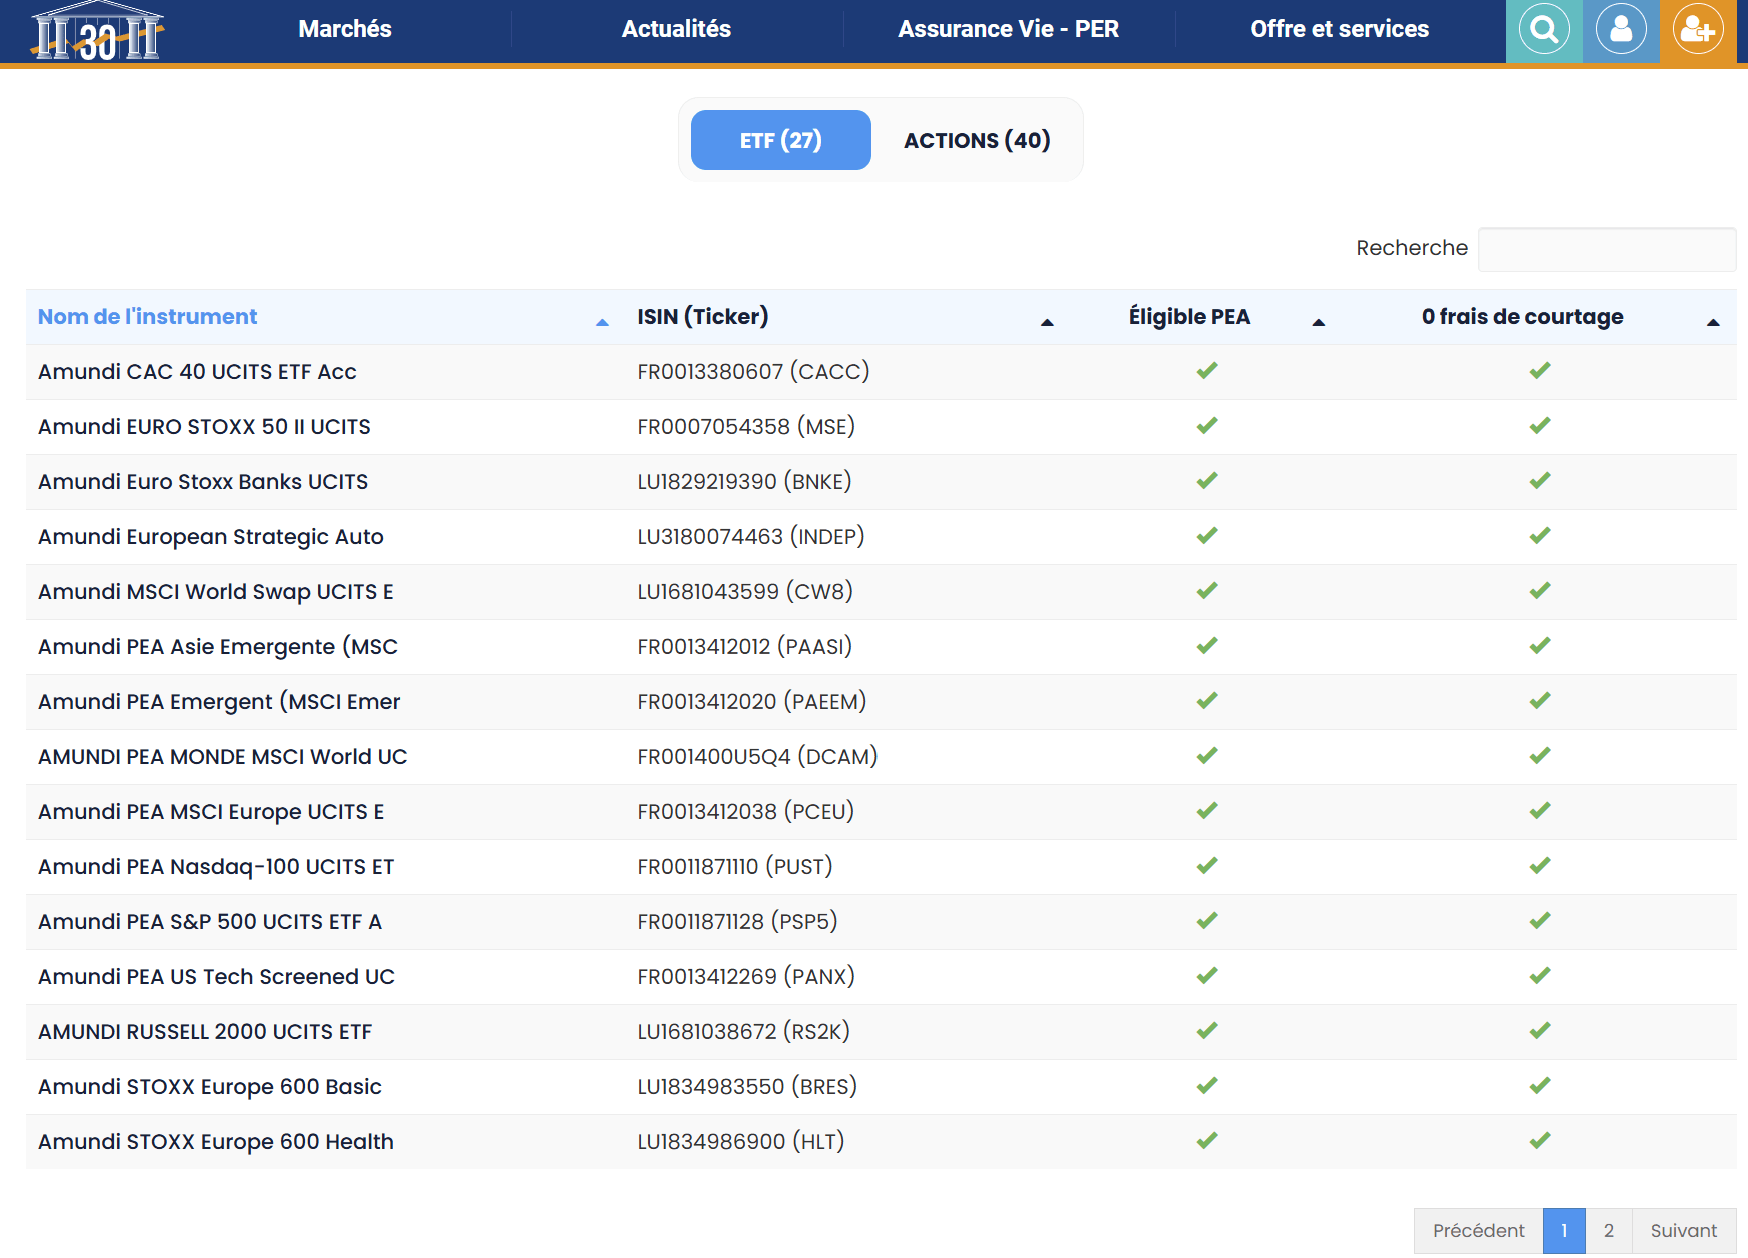Click ISIN LU1834986900 (HLT)
The image size is (1748, 1258).
(741, 1142)
